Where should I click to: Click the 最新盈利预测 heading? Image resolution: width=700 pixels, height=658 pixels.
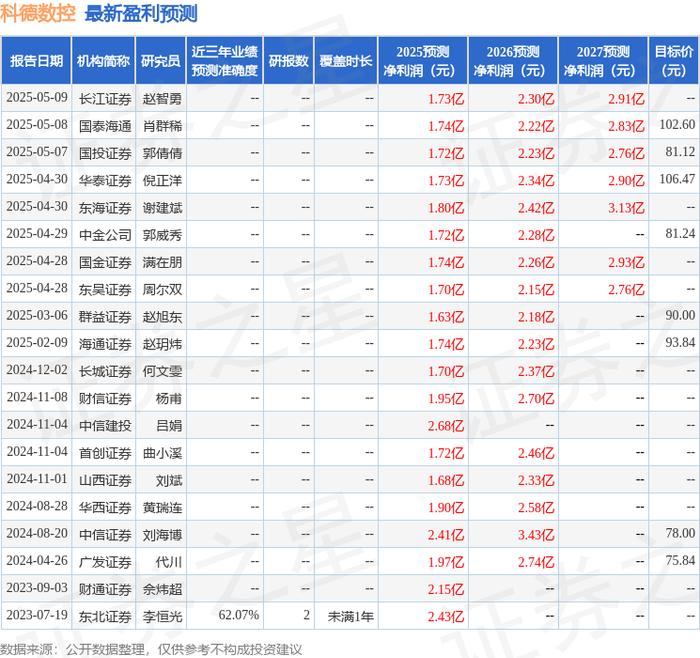pyautogui.click(x=141, y=14)
